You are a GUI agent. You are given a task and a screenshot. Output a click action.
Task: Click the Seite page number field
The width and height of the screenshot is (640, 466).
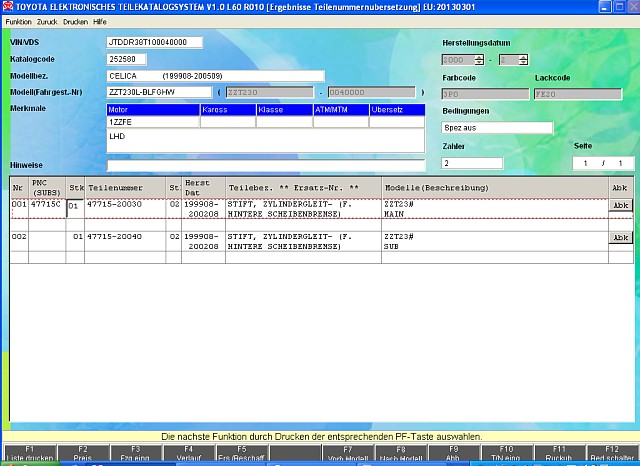(x=603, y=163)
